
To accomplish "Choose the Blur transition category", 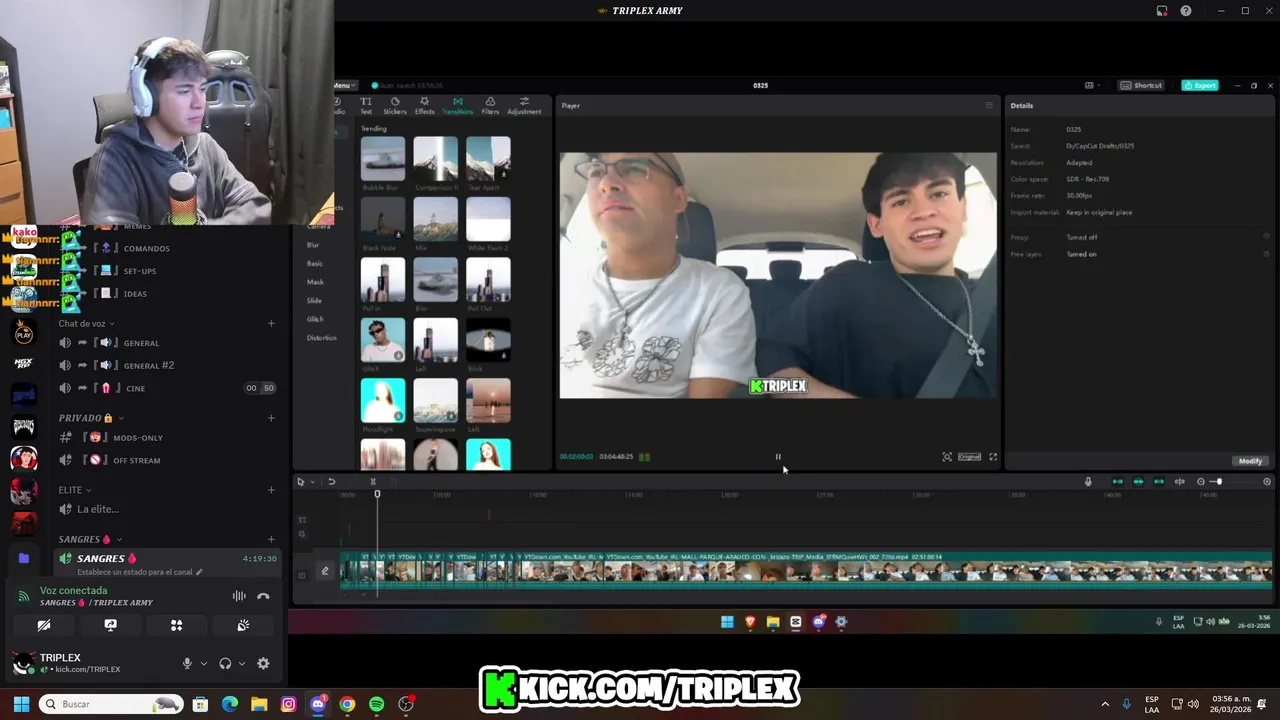I will pos(313,245).
